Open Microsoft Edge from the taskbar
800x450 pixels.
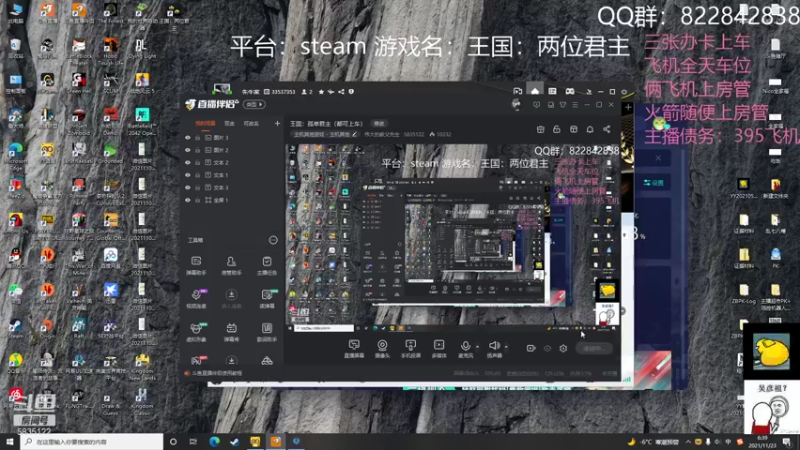214,441
